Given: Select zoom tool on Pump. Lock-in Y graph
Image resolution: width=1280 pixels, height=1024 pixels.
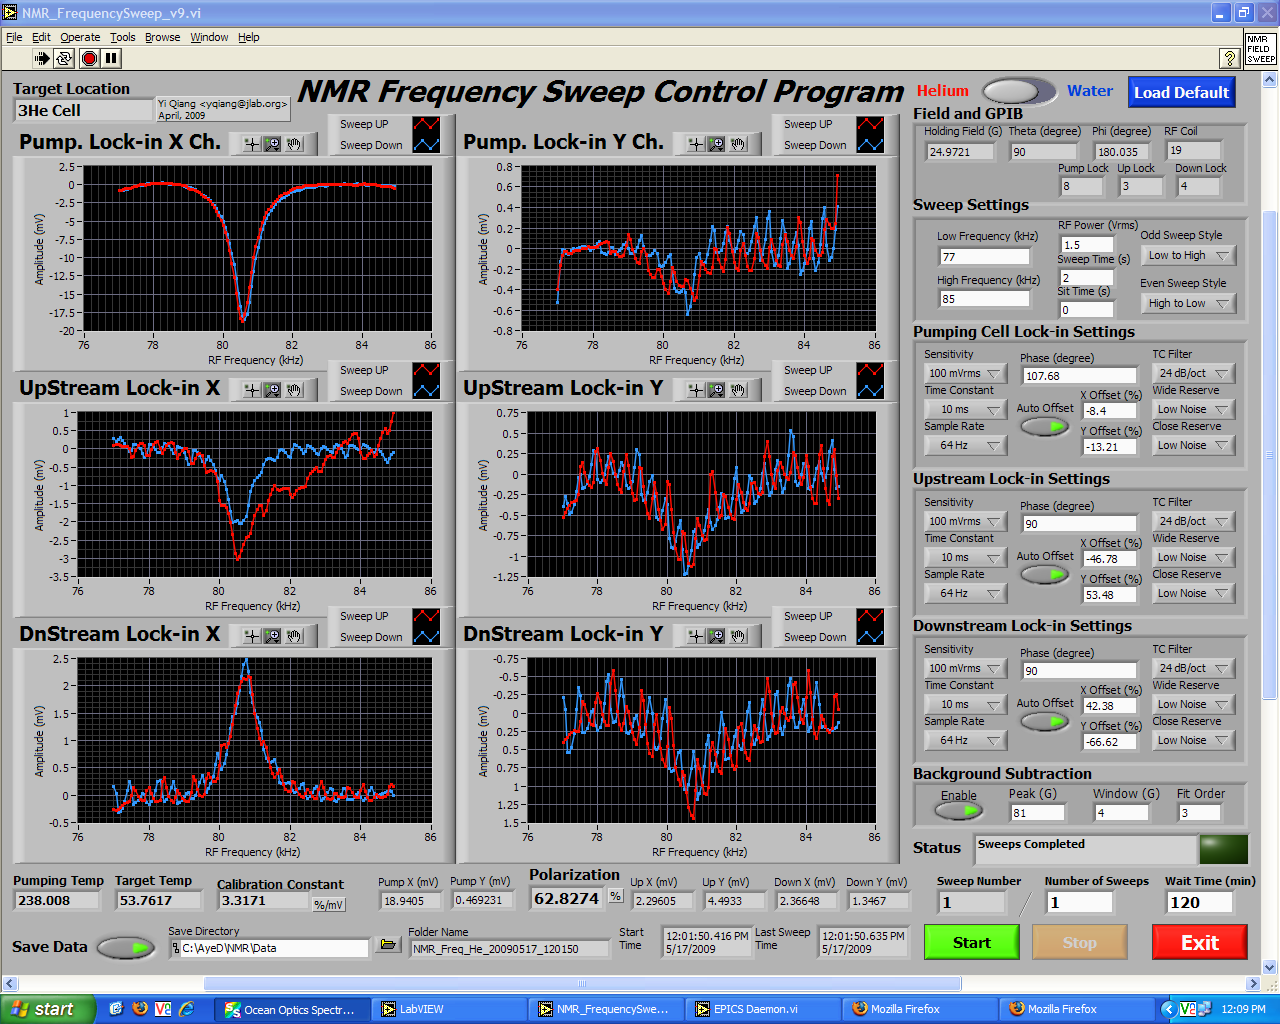Looking at the screenshot, I should [716, 144].
